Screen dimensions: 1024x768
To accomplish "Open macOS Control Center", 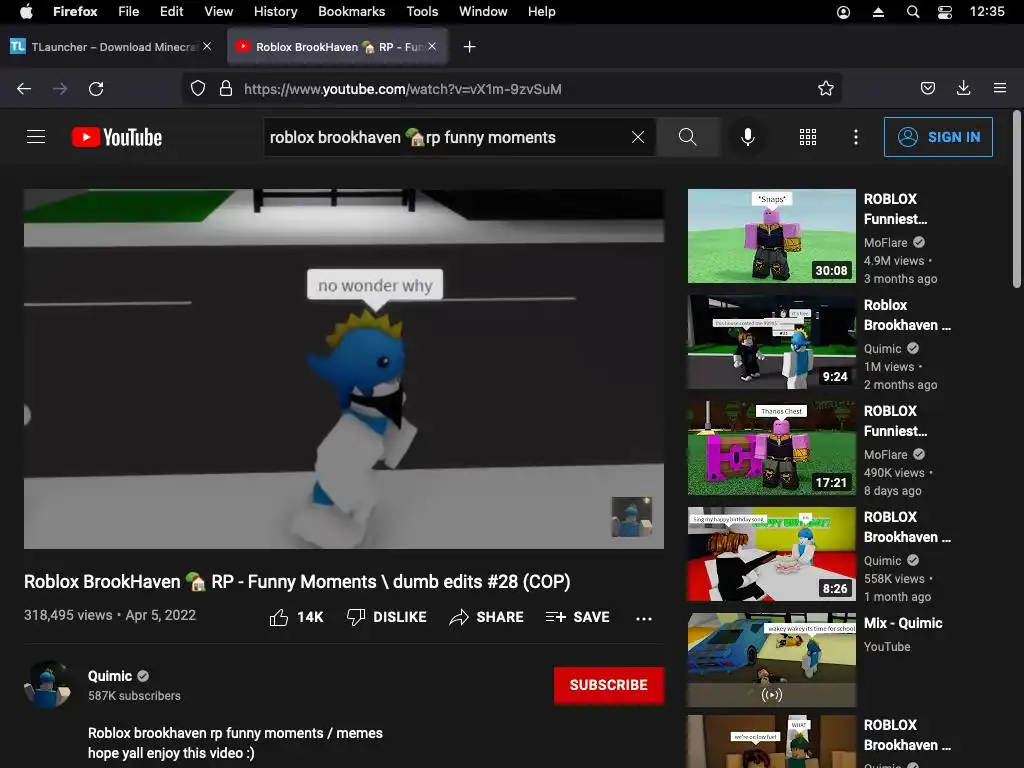I will tap(945, 12).
